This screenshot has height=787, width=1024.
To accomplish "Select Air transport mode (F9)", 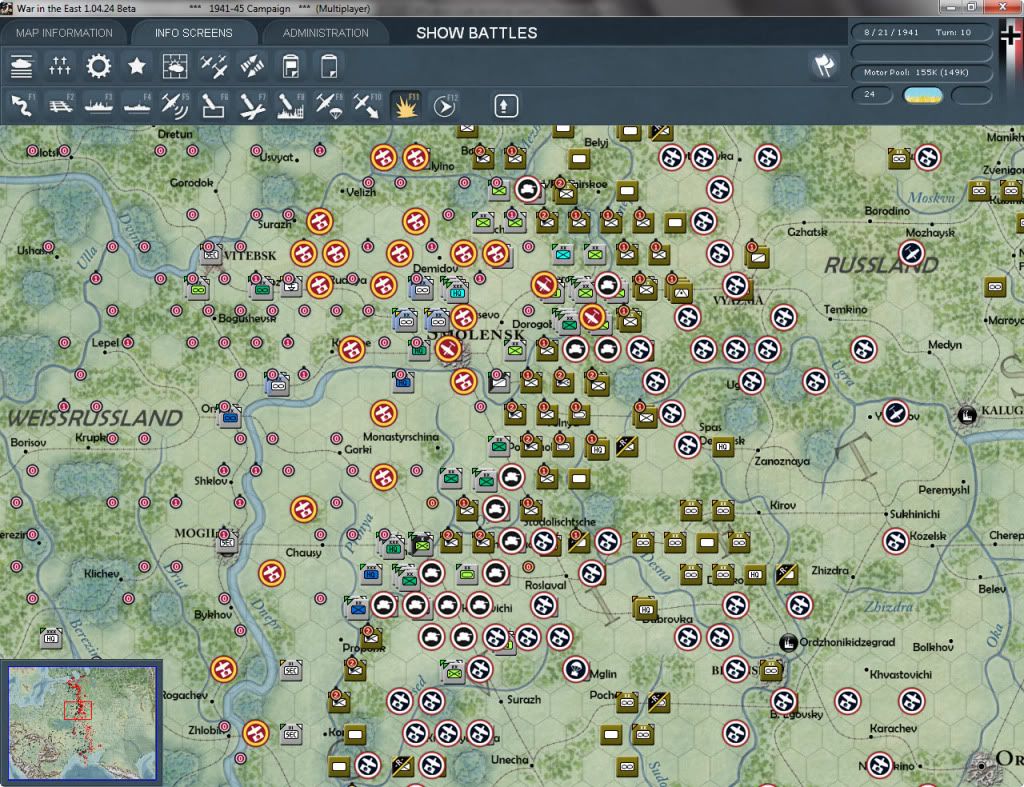I will coord(328,106).
